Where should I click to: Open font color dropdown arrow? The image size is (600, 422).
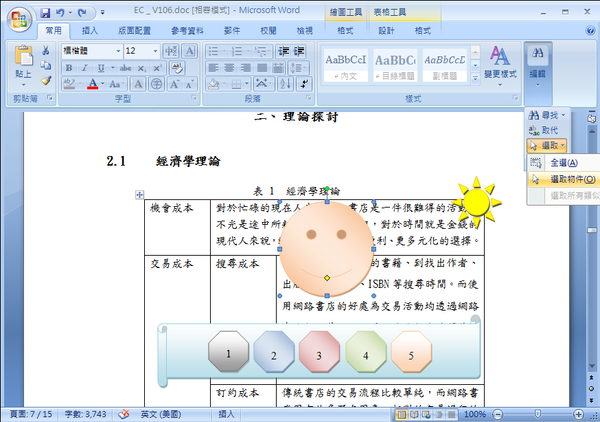[x=103, y=83]
